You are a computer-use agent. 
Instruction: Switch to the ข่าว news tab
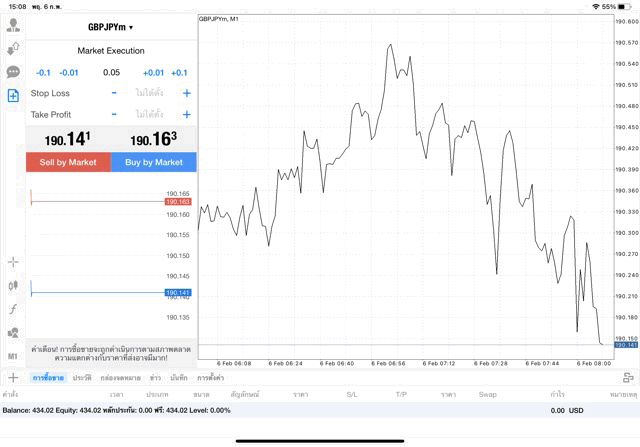[x=155, y=378]
